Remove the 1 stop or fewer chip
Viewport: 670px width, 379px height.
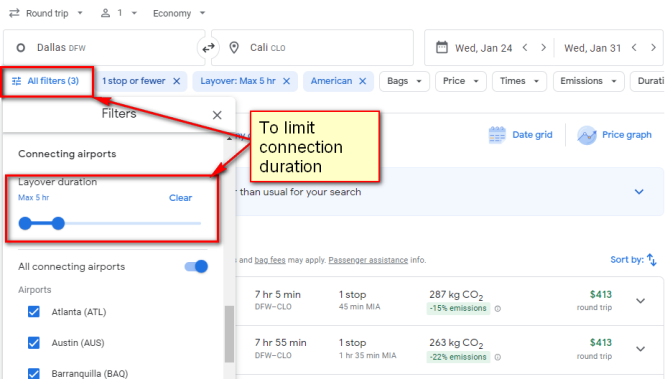pyautogui.click(x=176, y=81)
